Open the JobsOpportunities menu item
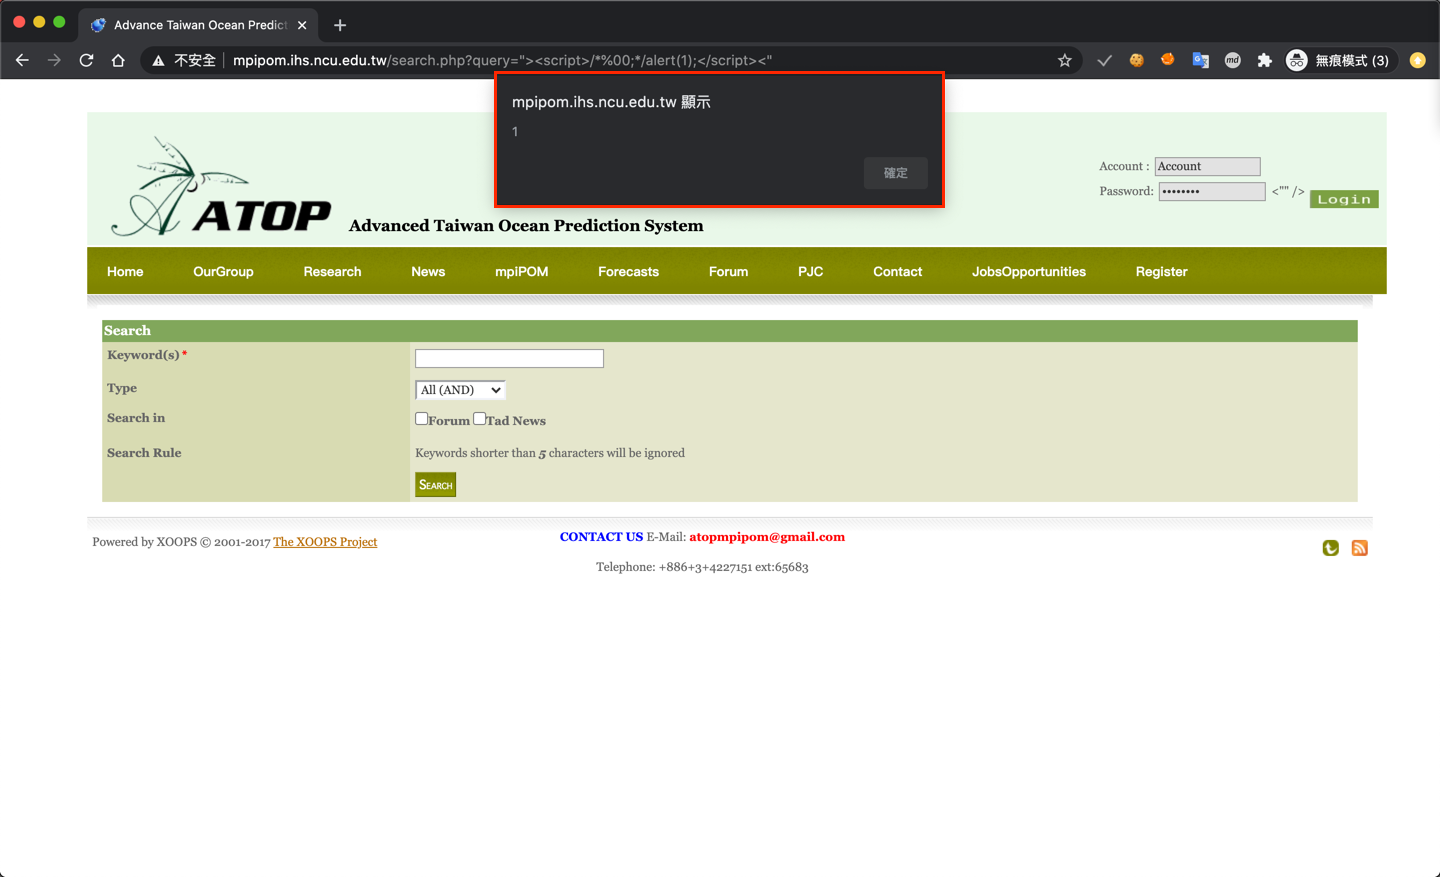This screenshot has width=1440, height=877. [x=1028, y=271]
